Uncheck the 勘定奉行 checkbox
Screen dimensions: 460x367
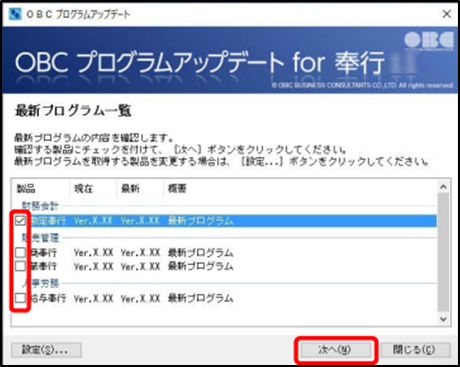[x=20, y=221]
